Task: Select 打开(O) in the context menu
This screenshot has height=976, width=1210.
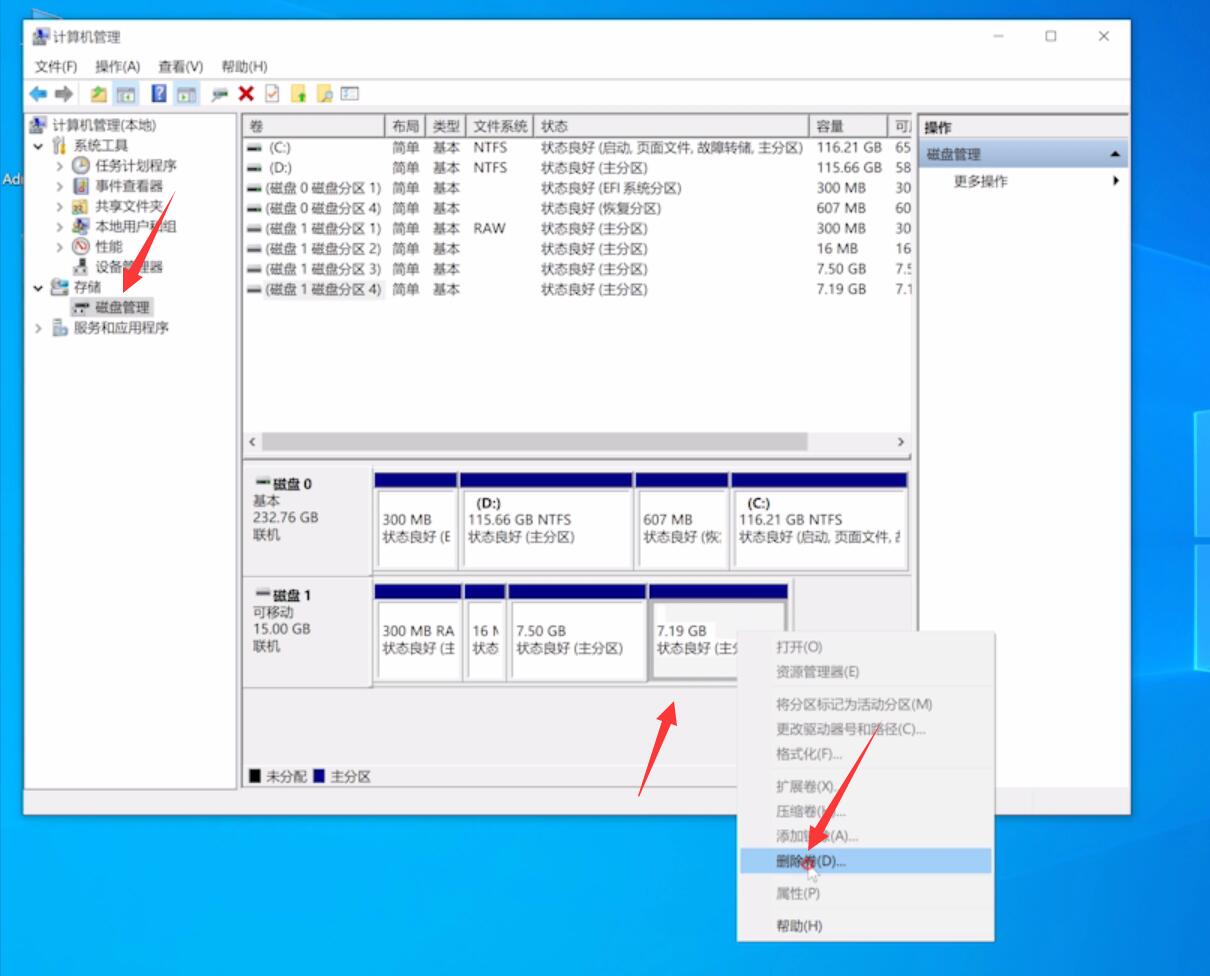Action: [x=865, y=647]
